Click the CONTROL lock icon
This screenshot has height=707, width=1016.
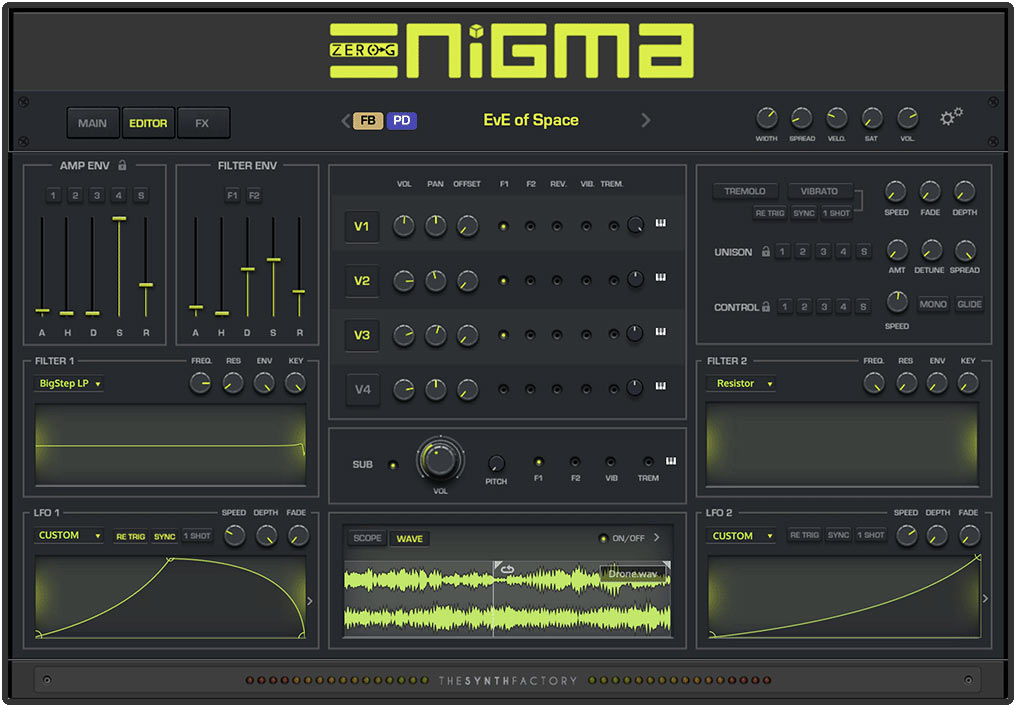pyautogui.click(x=765, y=307)
